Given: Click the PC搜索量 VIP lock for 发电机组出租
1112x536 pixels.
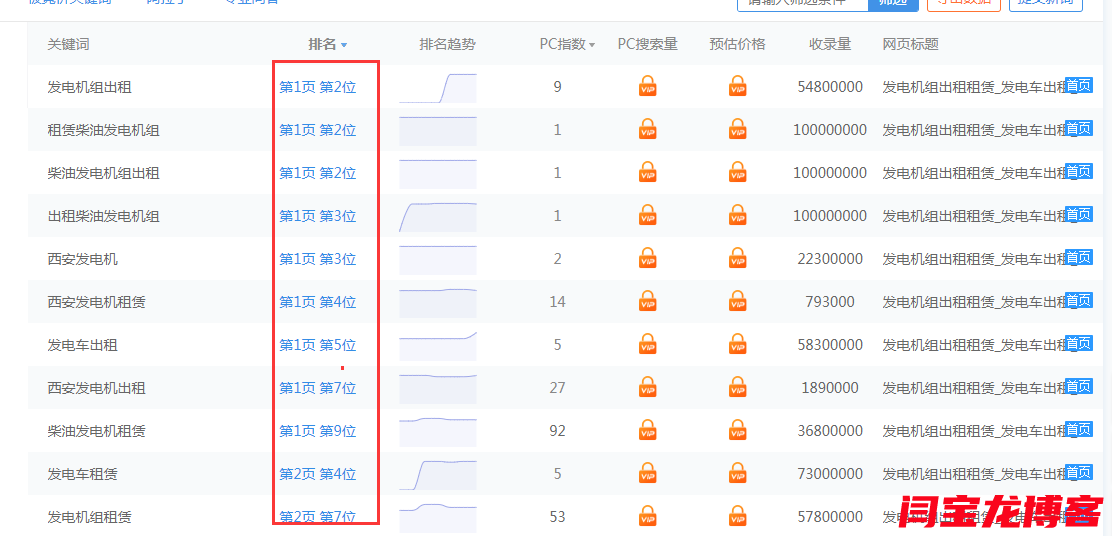Looking at the screenshot, I should click(x=647, y=86).
